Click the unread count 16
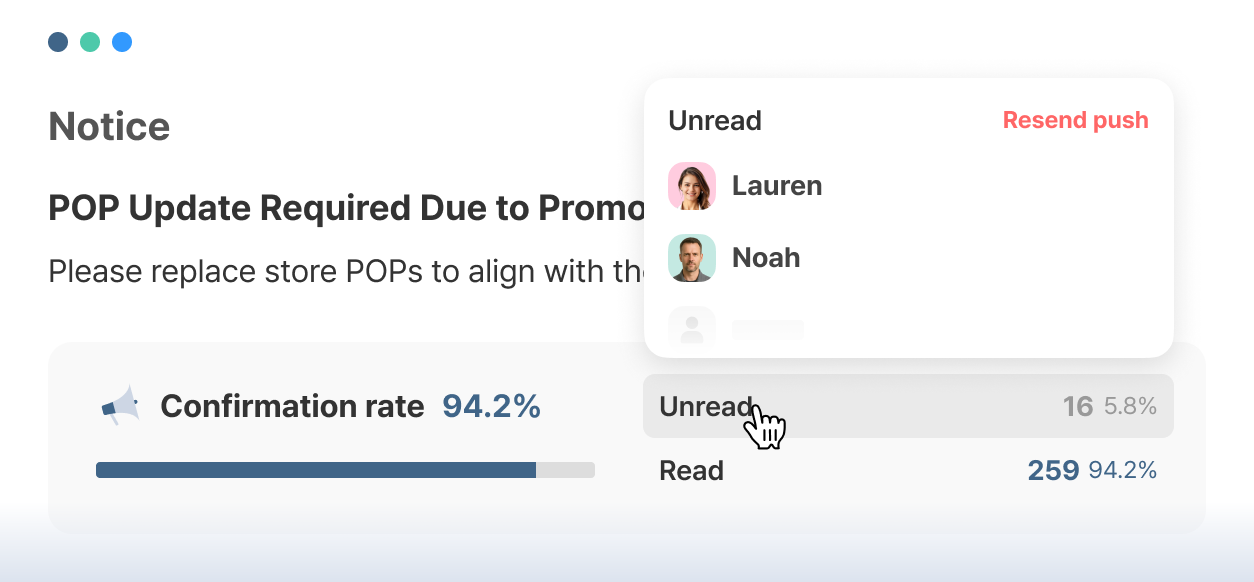Image resolution: width=1254 pixels, height=582 pixels. (x=1078, y=406)
